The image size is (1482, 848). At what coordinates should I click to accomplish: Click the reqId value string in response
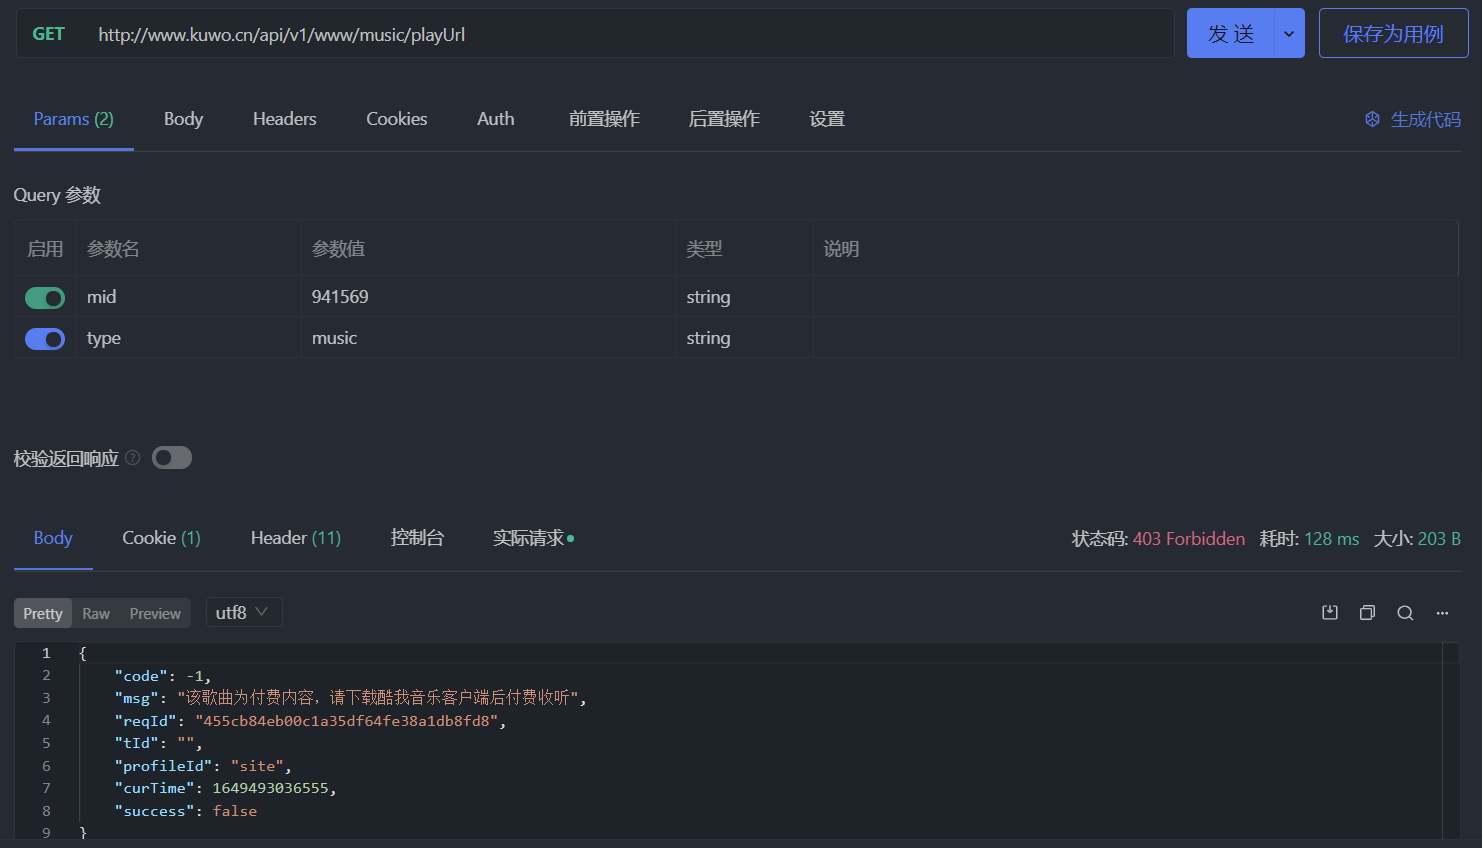(x=347, y=721)
